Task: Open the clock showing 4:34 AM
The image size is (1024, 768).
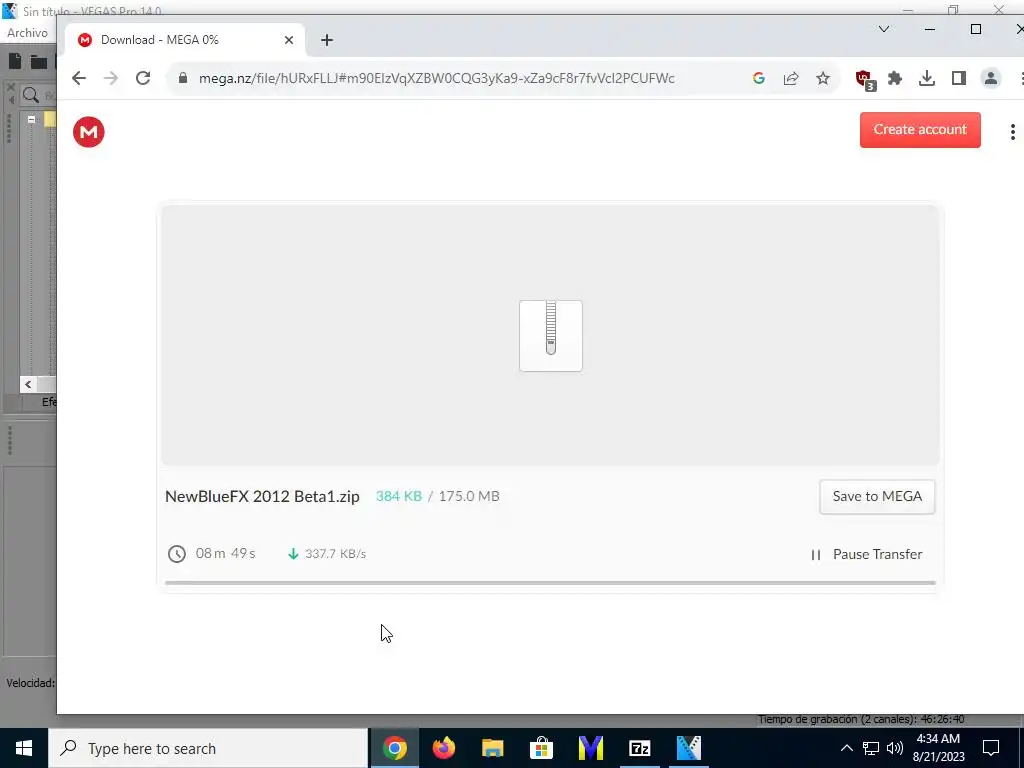Action: (x=938, y=748)
